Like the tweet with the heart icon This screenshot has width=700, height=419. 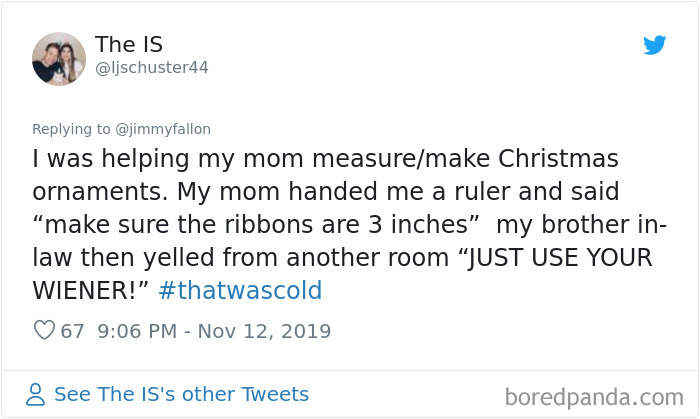pos(43,331)
